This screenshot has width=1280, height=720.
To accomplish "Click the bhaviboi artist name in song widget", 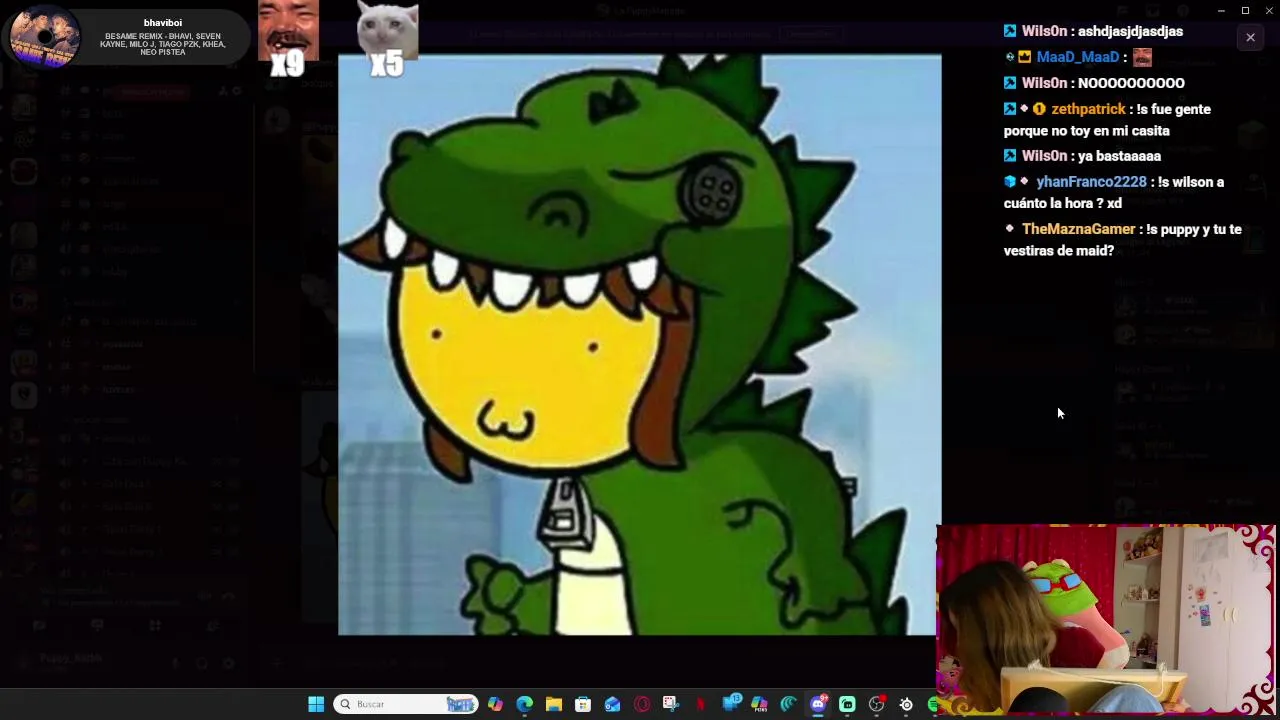I will click(163, 23).
